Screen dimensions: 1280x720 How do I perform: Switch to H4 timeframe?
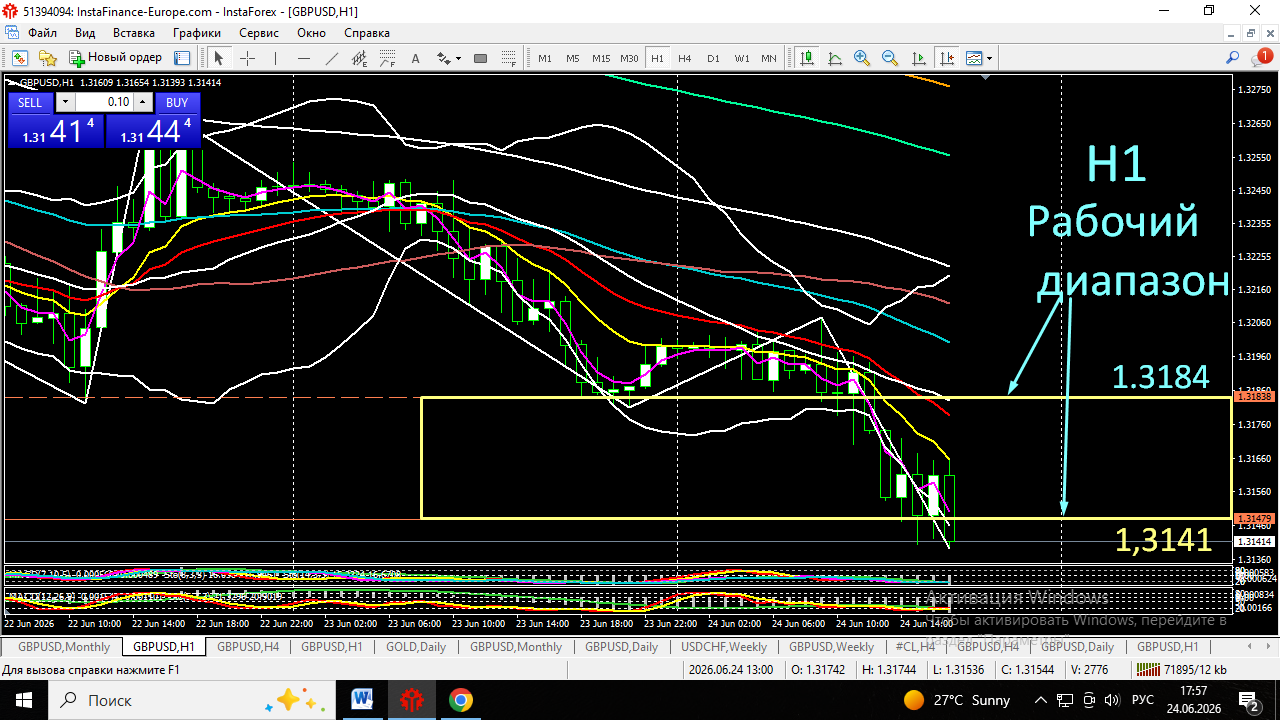click(x=685, y=58)
